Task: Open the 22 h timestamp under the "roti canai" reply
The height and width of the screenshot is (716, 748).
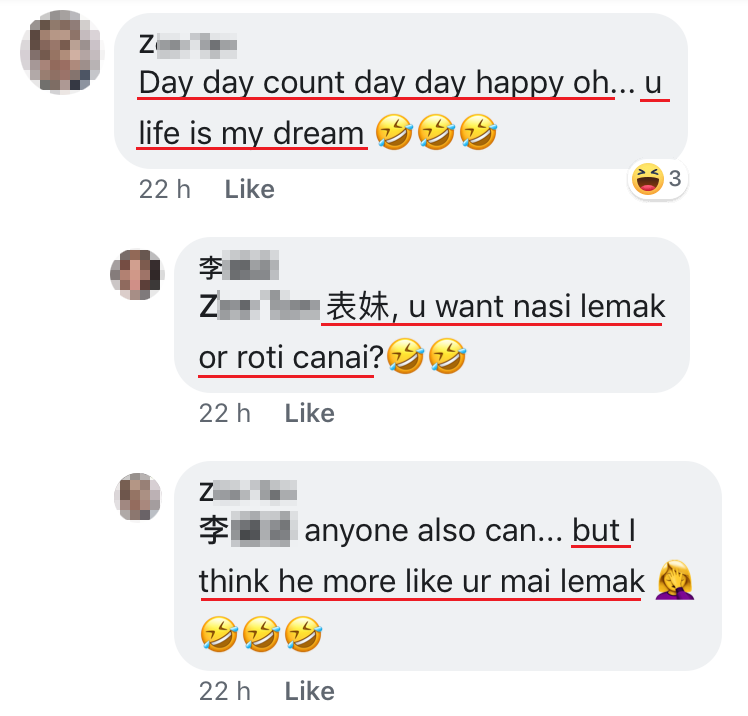Action: [225, 413]
